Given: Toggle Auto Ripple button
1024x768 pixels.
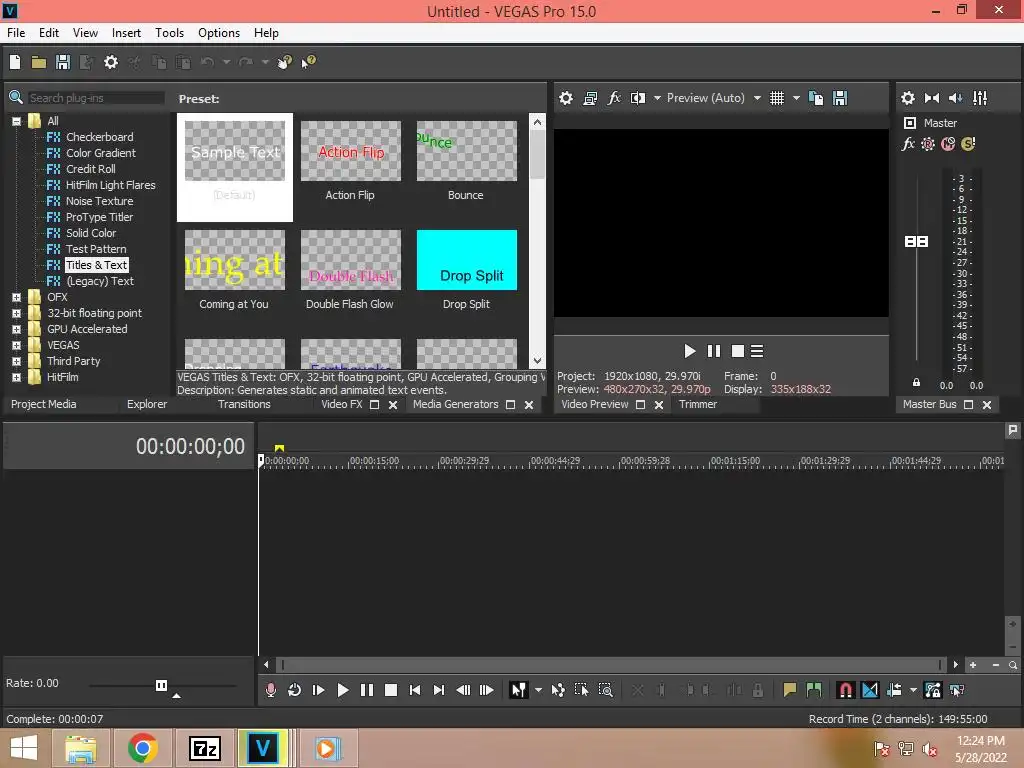Looking at the screenshot, I should [895, 690].
